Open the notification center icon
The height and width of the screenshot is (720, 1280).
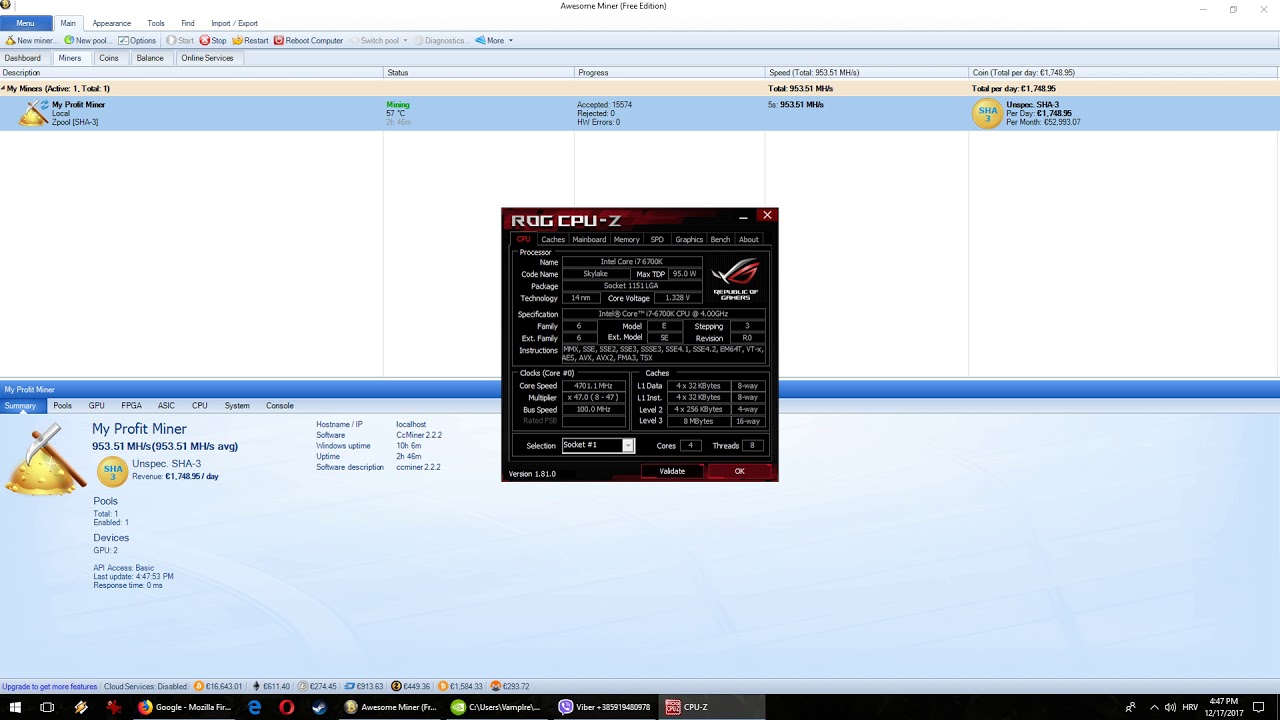[1259, 707]
